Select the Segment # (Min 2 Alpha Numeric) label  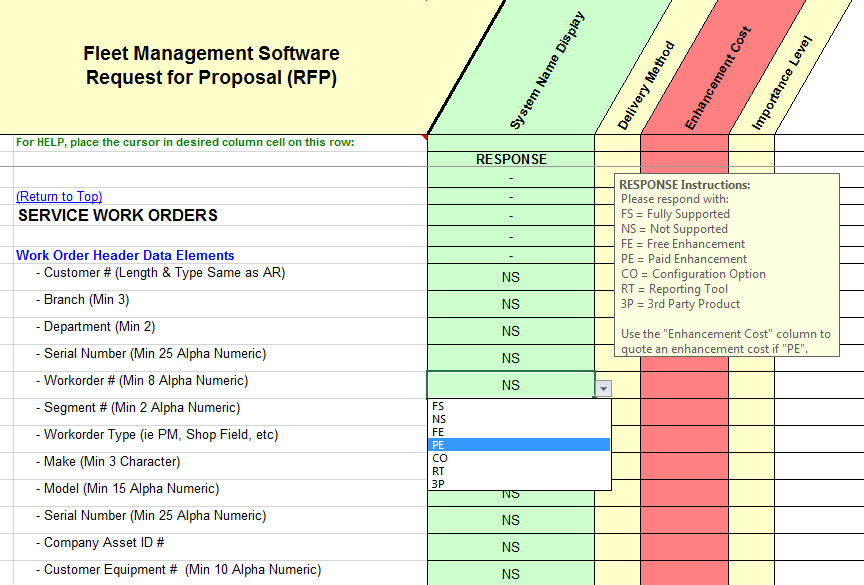(138, 408)
